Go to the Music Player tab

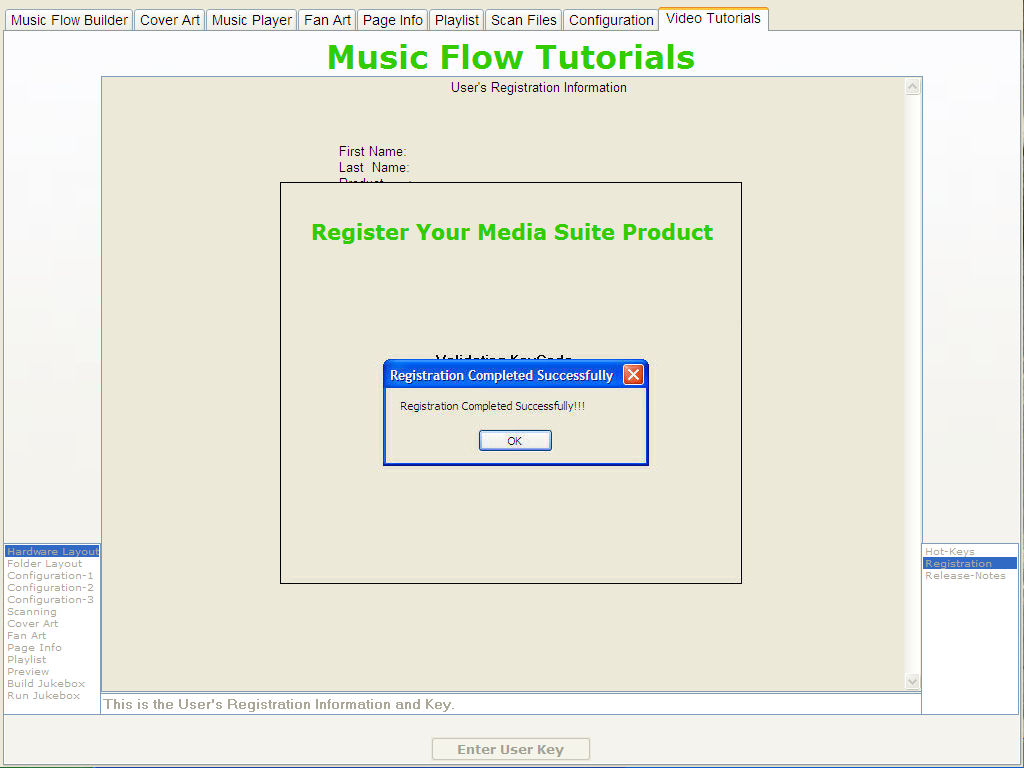tap(251, 20)
